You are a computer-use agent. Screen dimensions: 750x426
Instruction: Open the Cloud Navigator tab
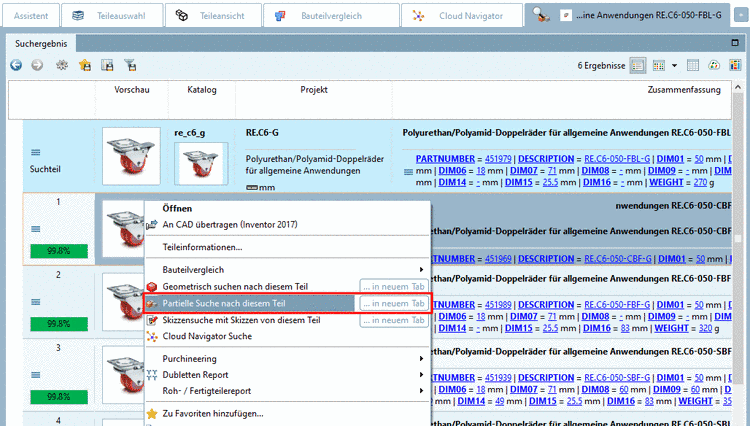click(462, 16)
